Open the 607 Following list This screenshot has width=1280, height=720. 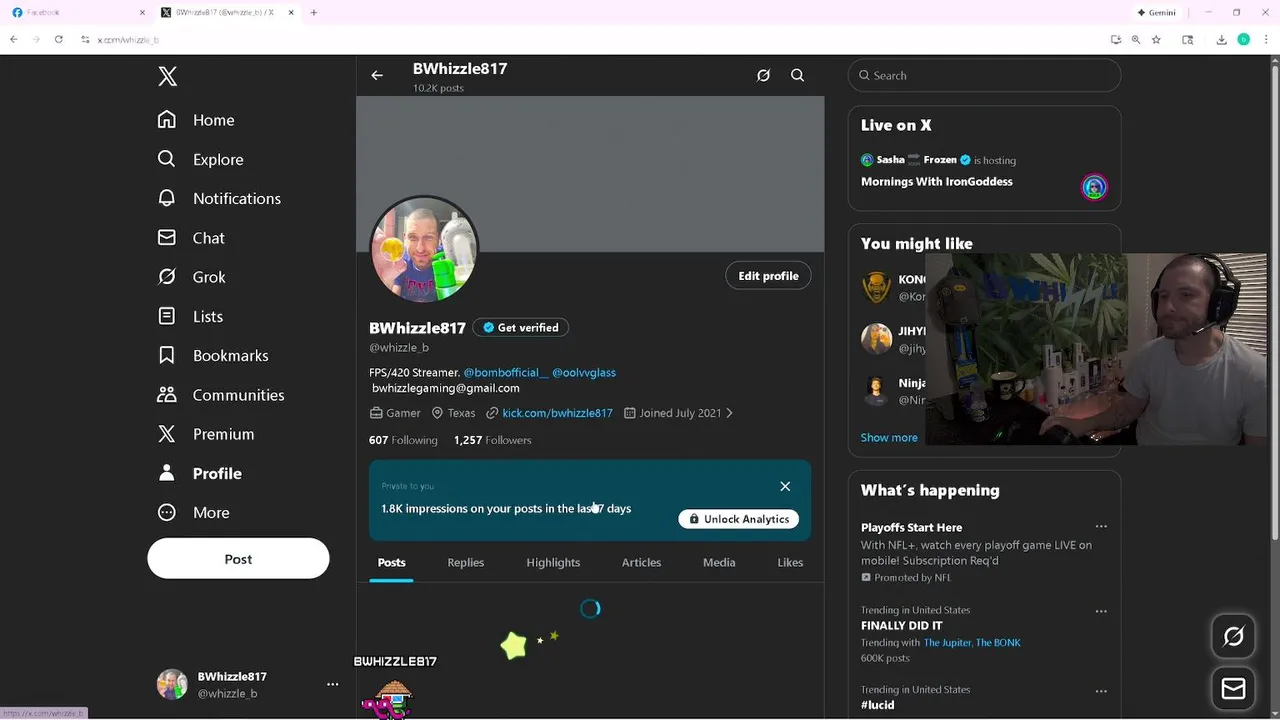click(403, 440)
